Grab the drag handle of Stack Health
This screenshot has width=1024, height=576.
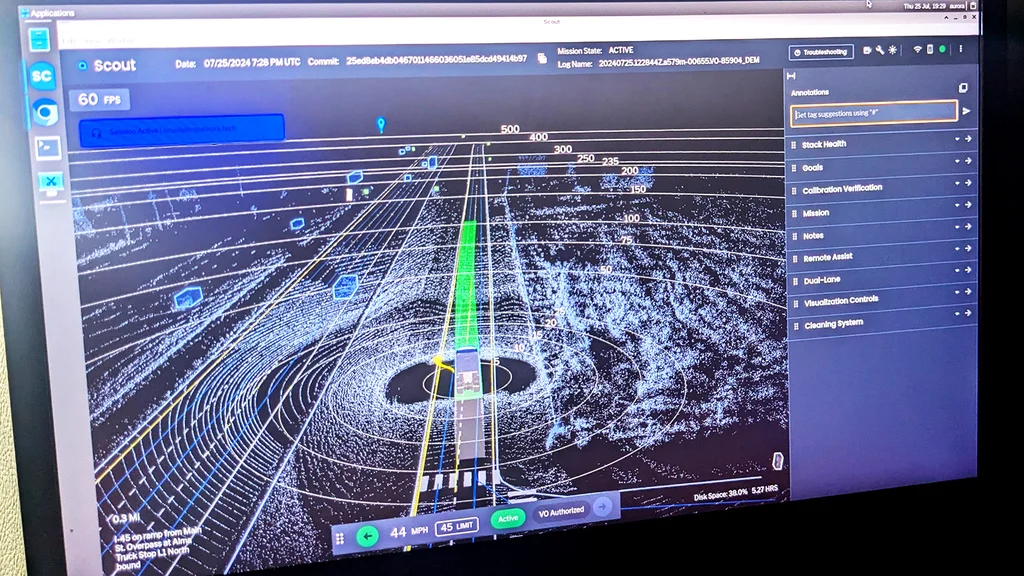793,145
